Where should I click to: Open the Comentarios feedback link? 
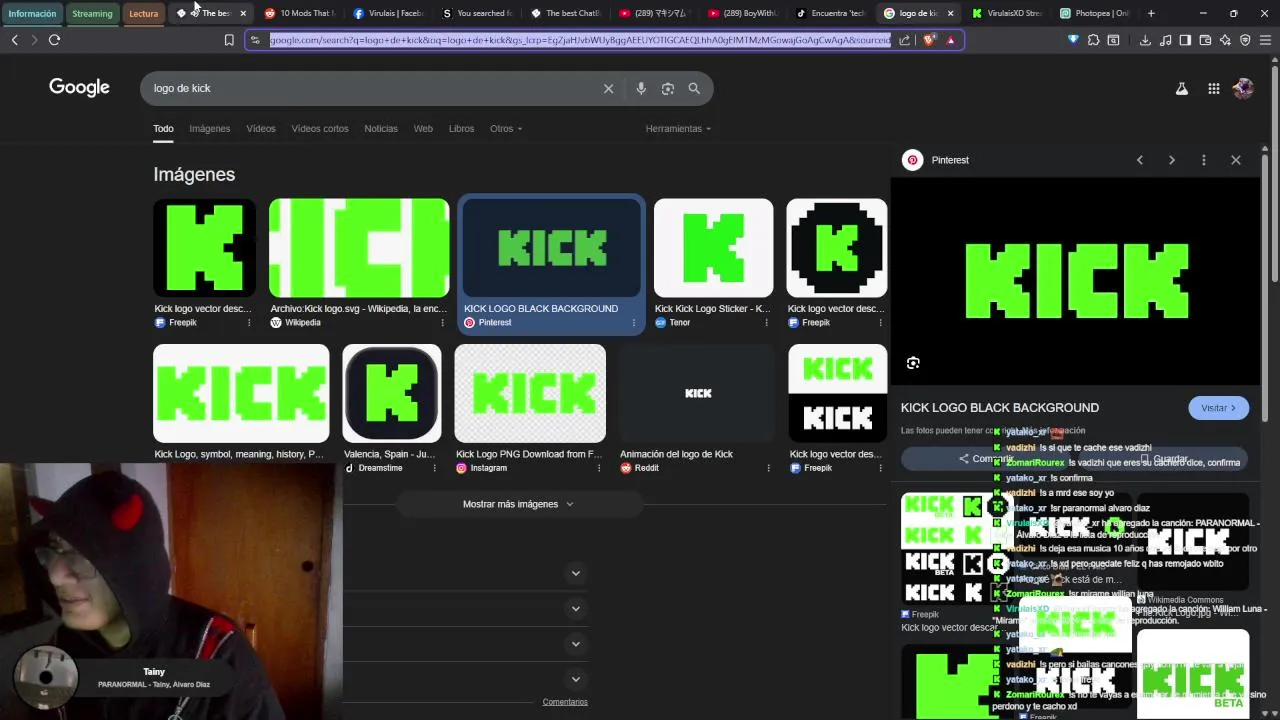tap(565, 702)
